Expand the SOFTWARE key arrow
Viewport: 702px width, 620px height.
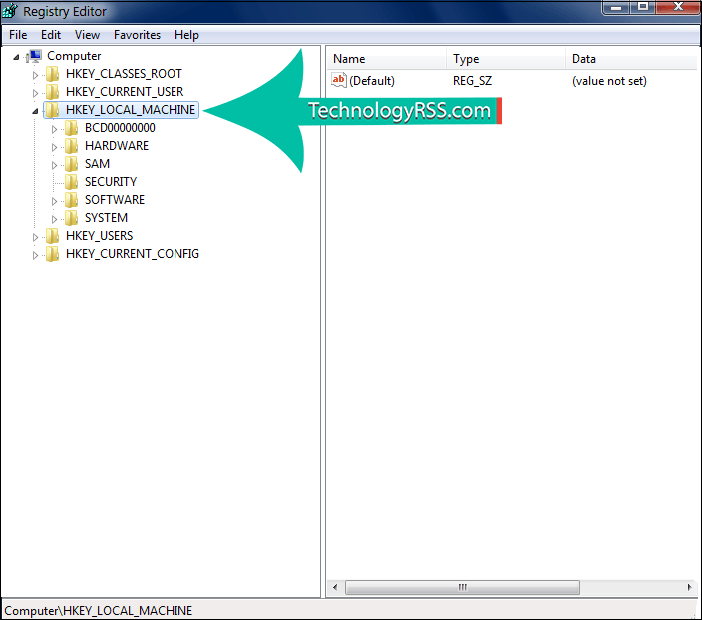pyautogui.click(x=56, y=200)
